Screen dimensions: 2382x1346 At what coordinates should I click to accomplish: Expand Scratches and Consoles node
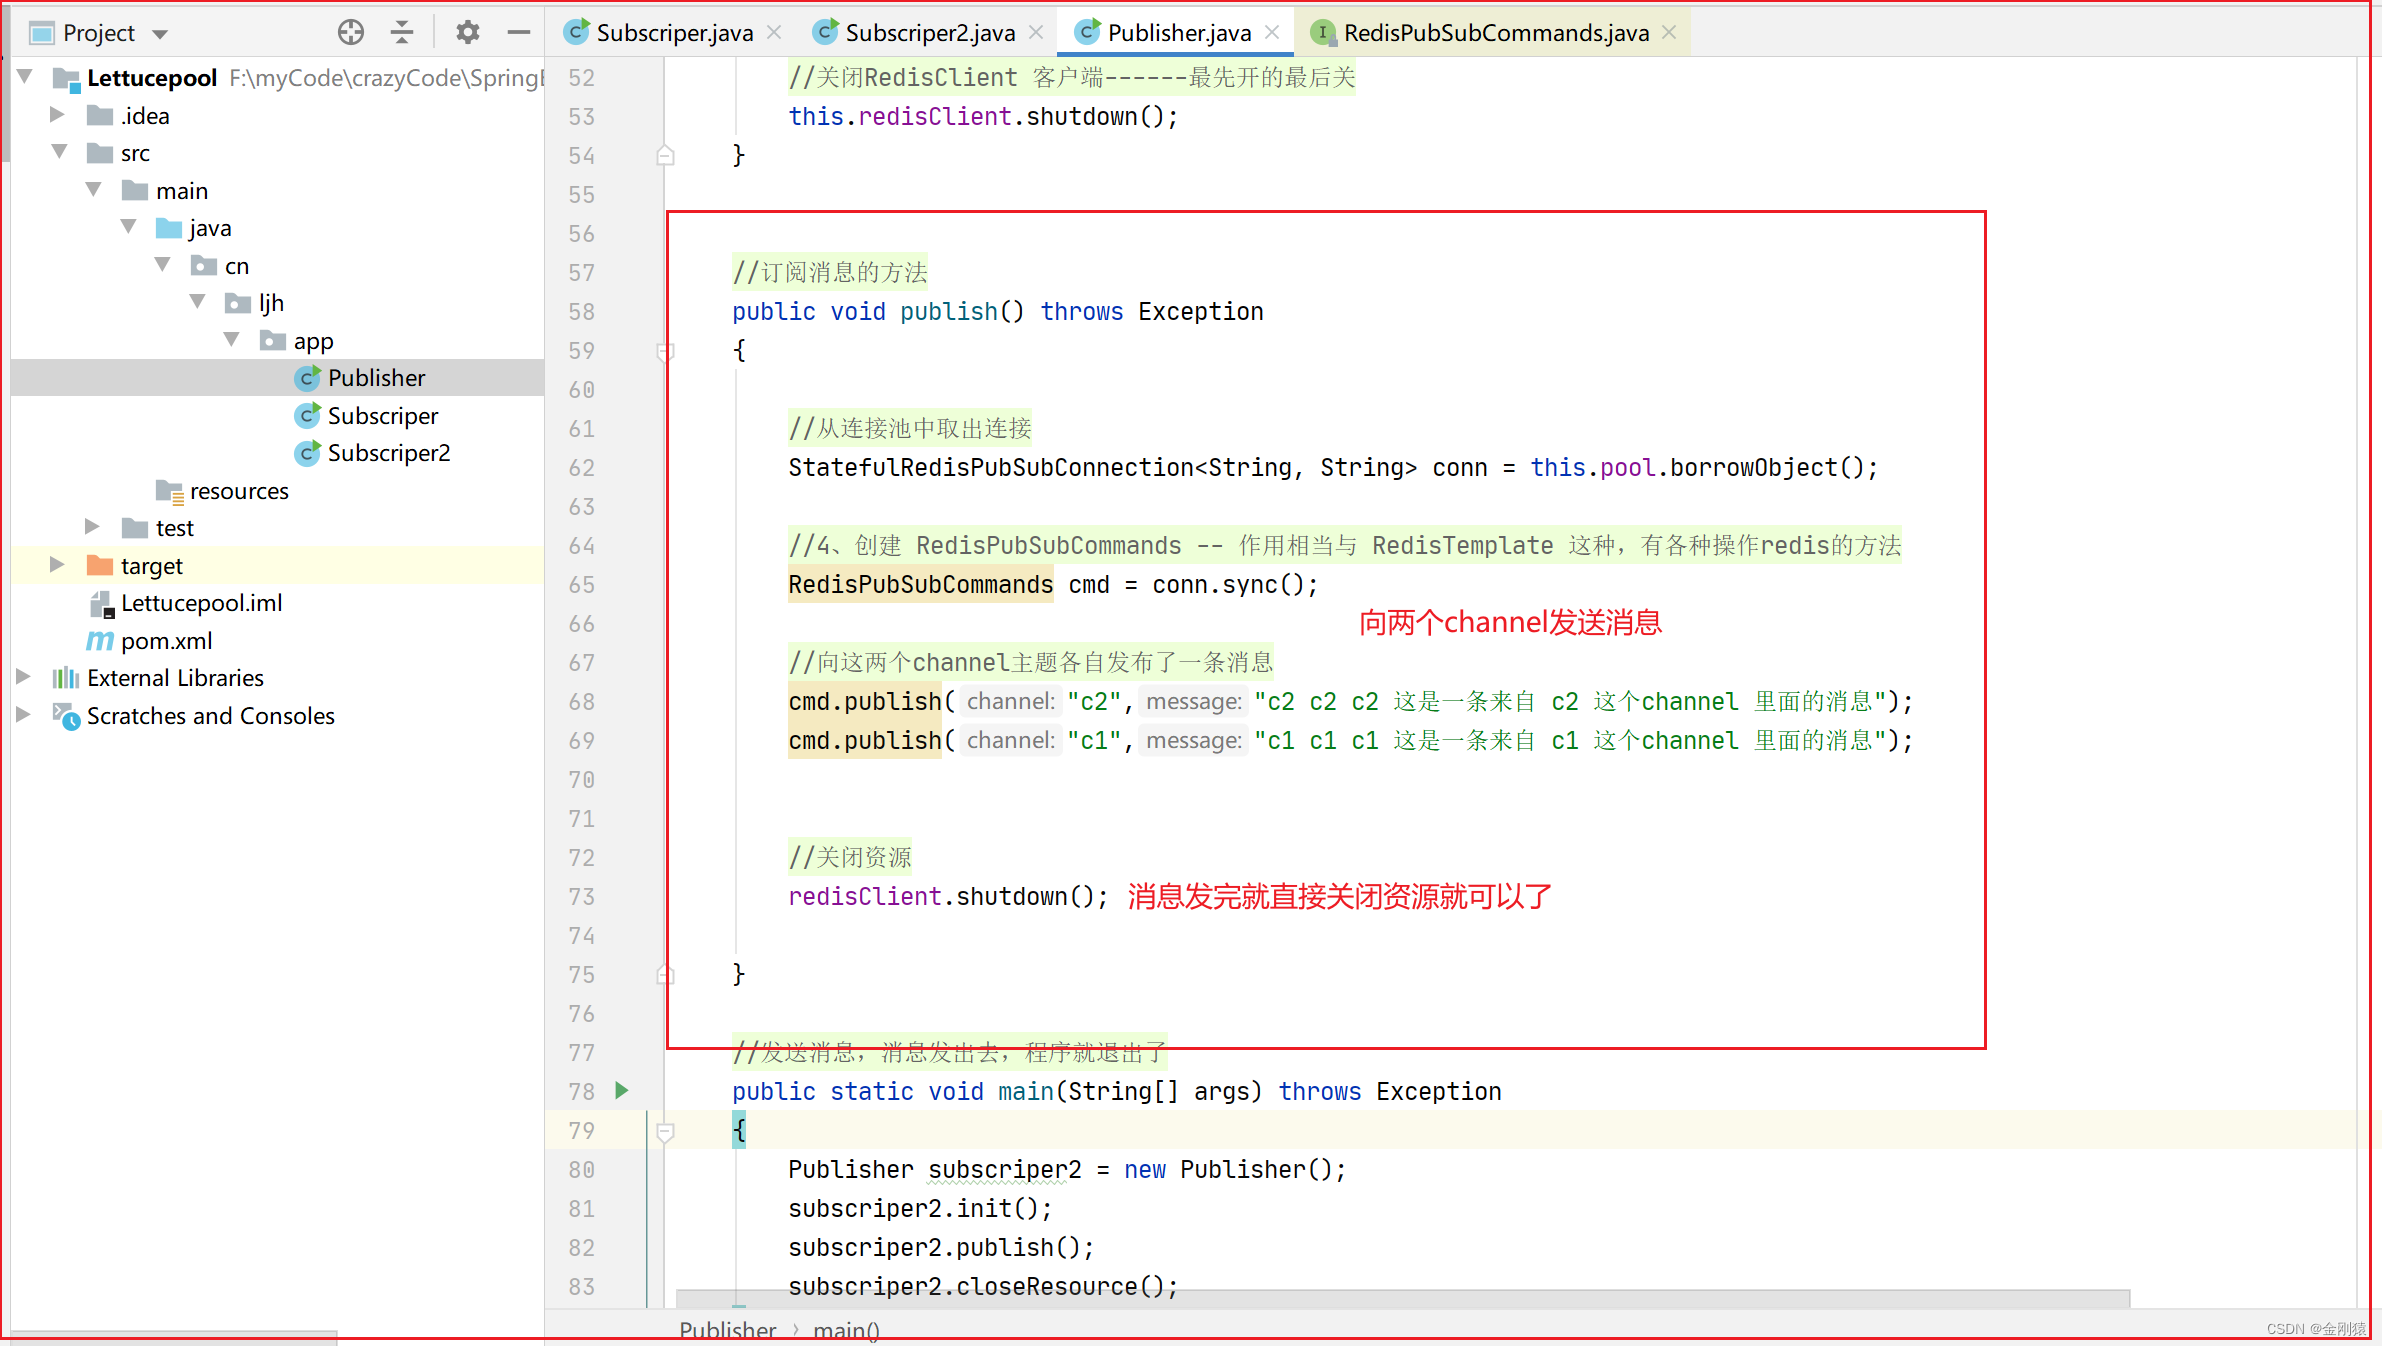tap(23, 715)
